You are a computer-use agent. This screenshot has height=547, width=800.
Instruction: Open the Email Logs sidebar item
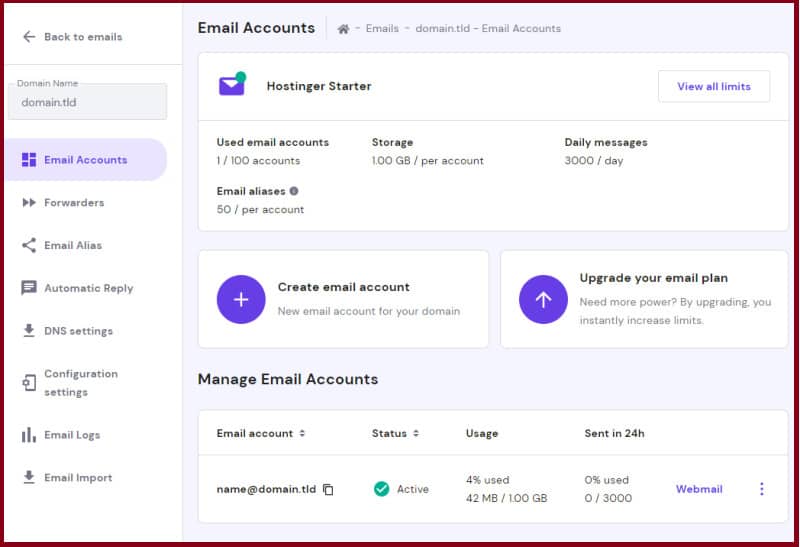(x=72, y=435)
